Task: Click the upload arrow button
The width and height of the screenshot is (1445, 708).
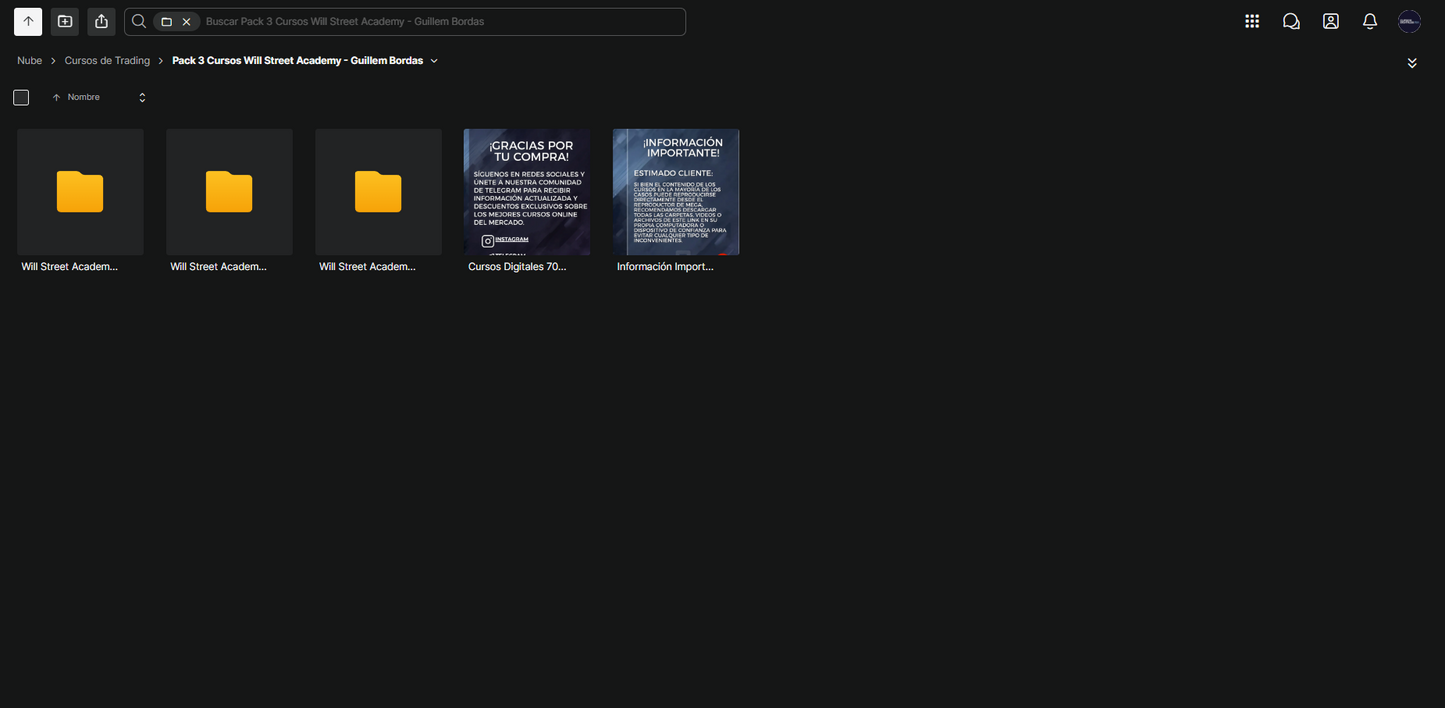Action: [28, 21]
